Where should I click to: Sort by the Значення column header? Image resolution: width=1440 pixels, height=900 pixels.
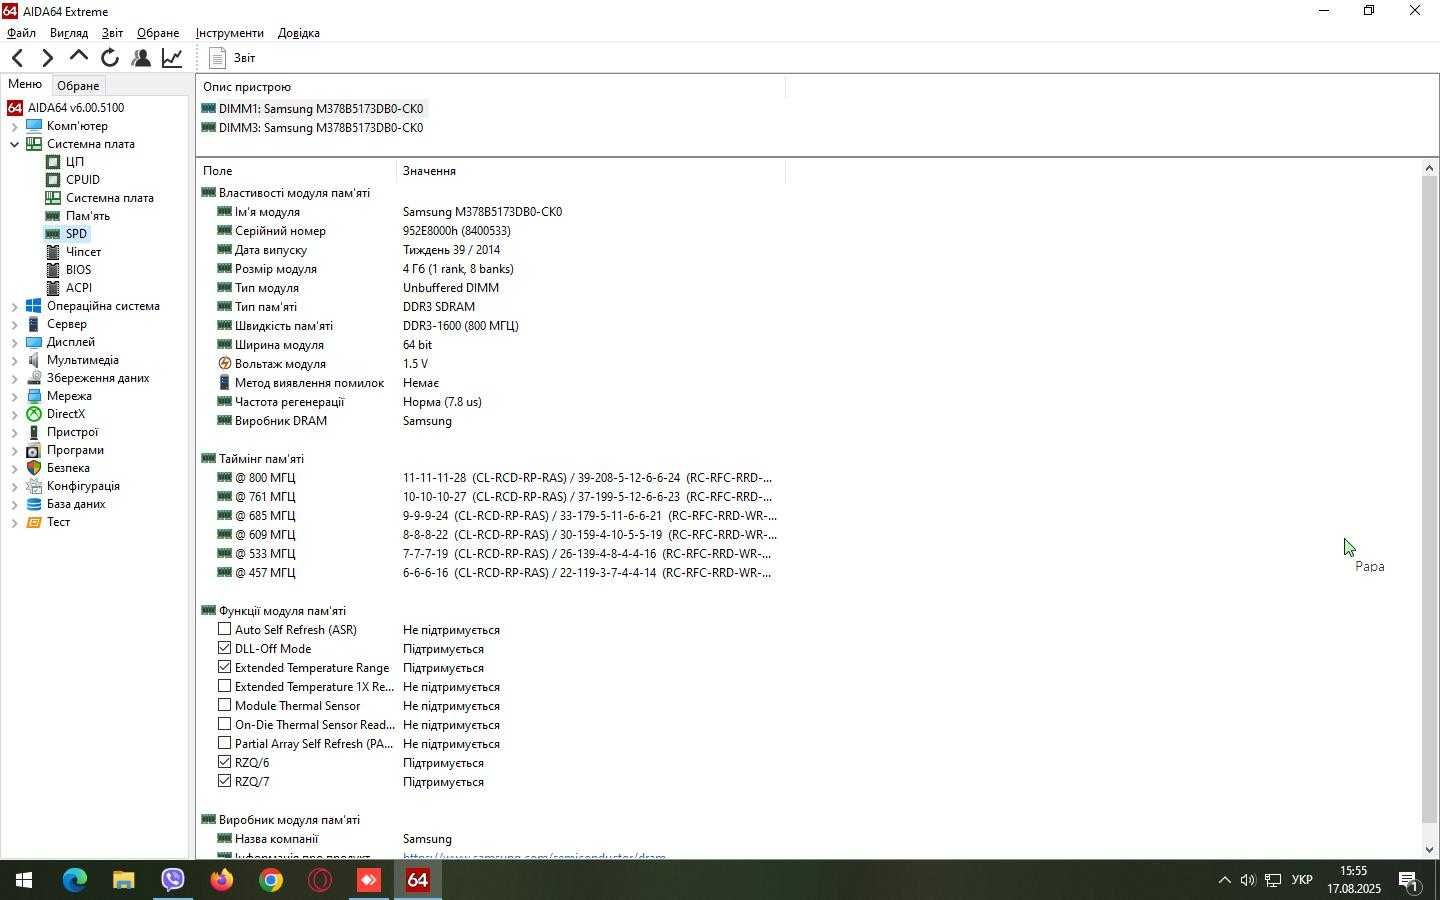(x=591, y=171)
